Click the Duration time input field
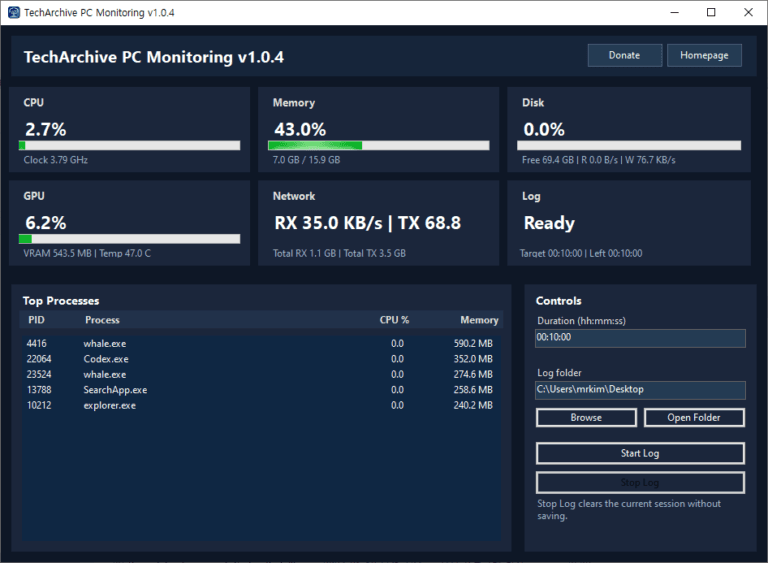 point(640,338)
